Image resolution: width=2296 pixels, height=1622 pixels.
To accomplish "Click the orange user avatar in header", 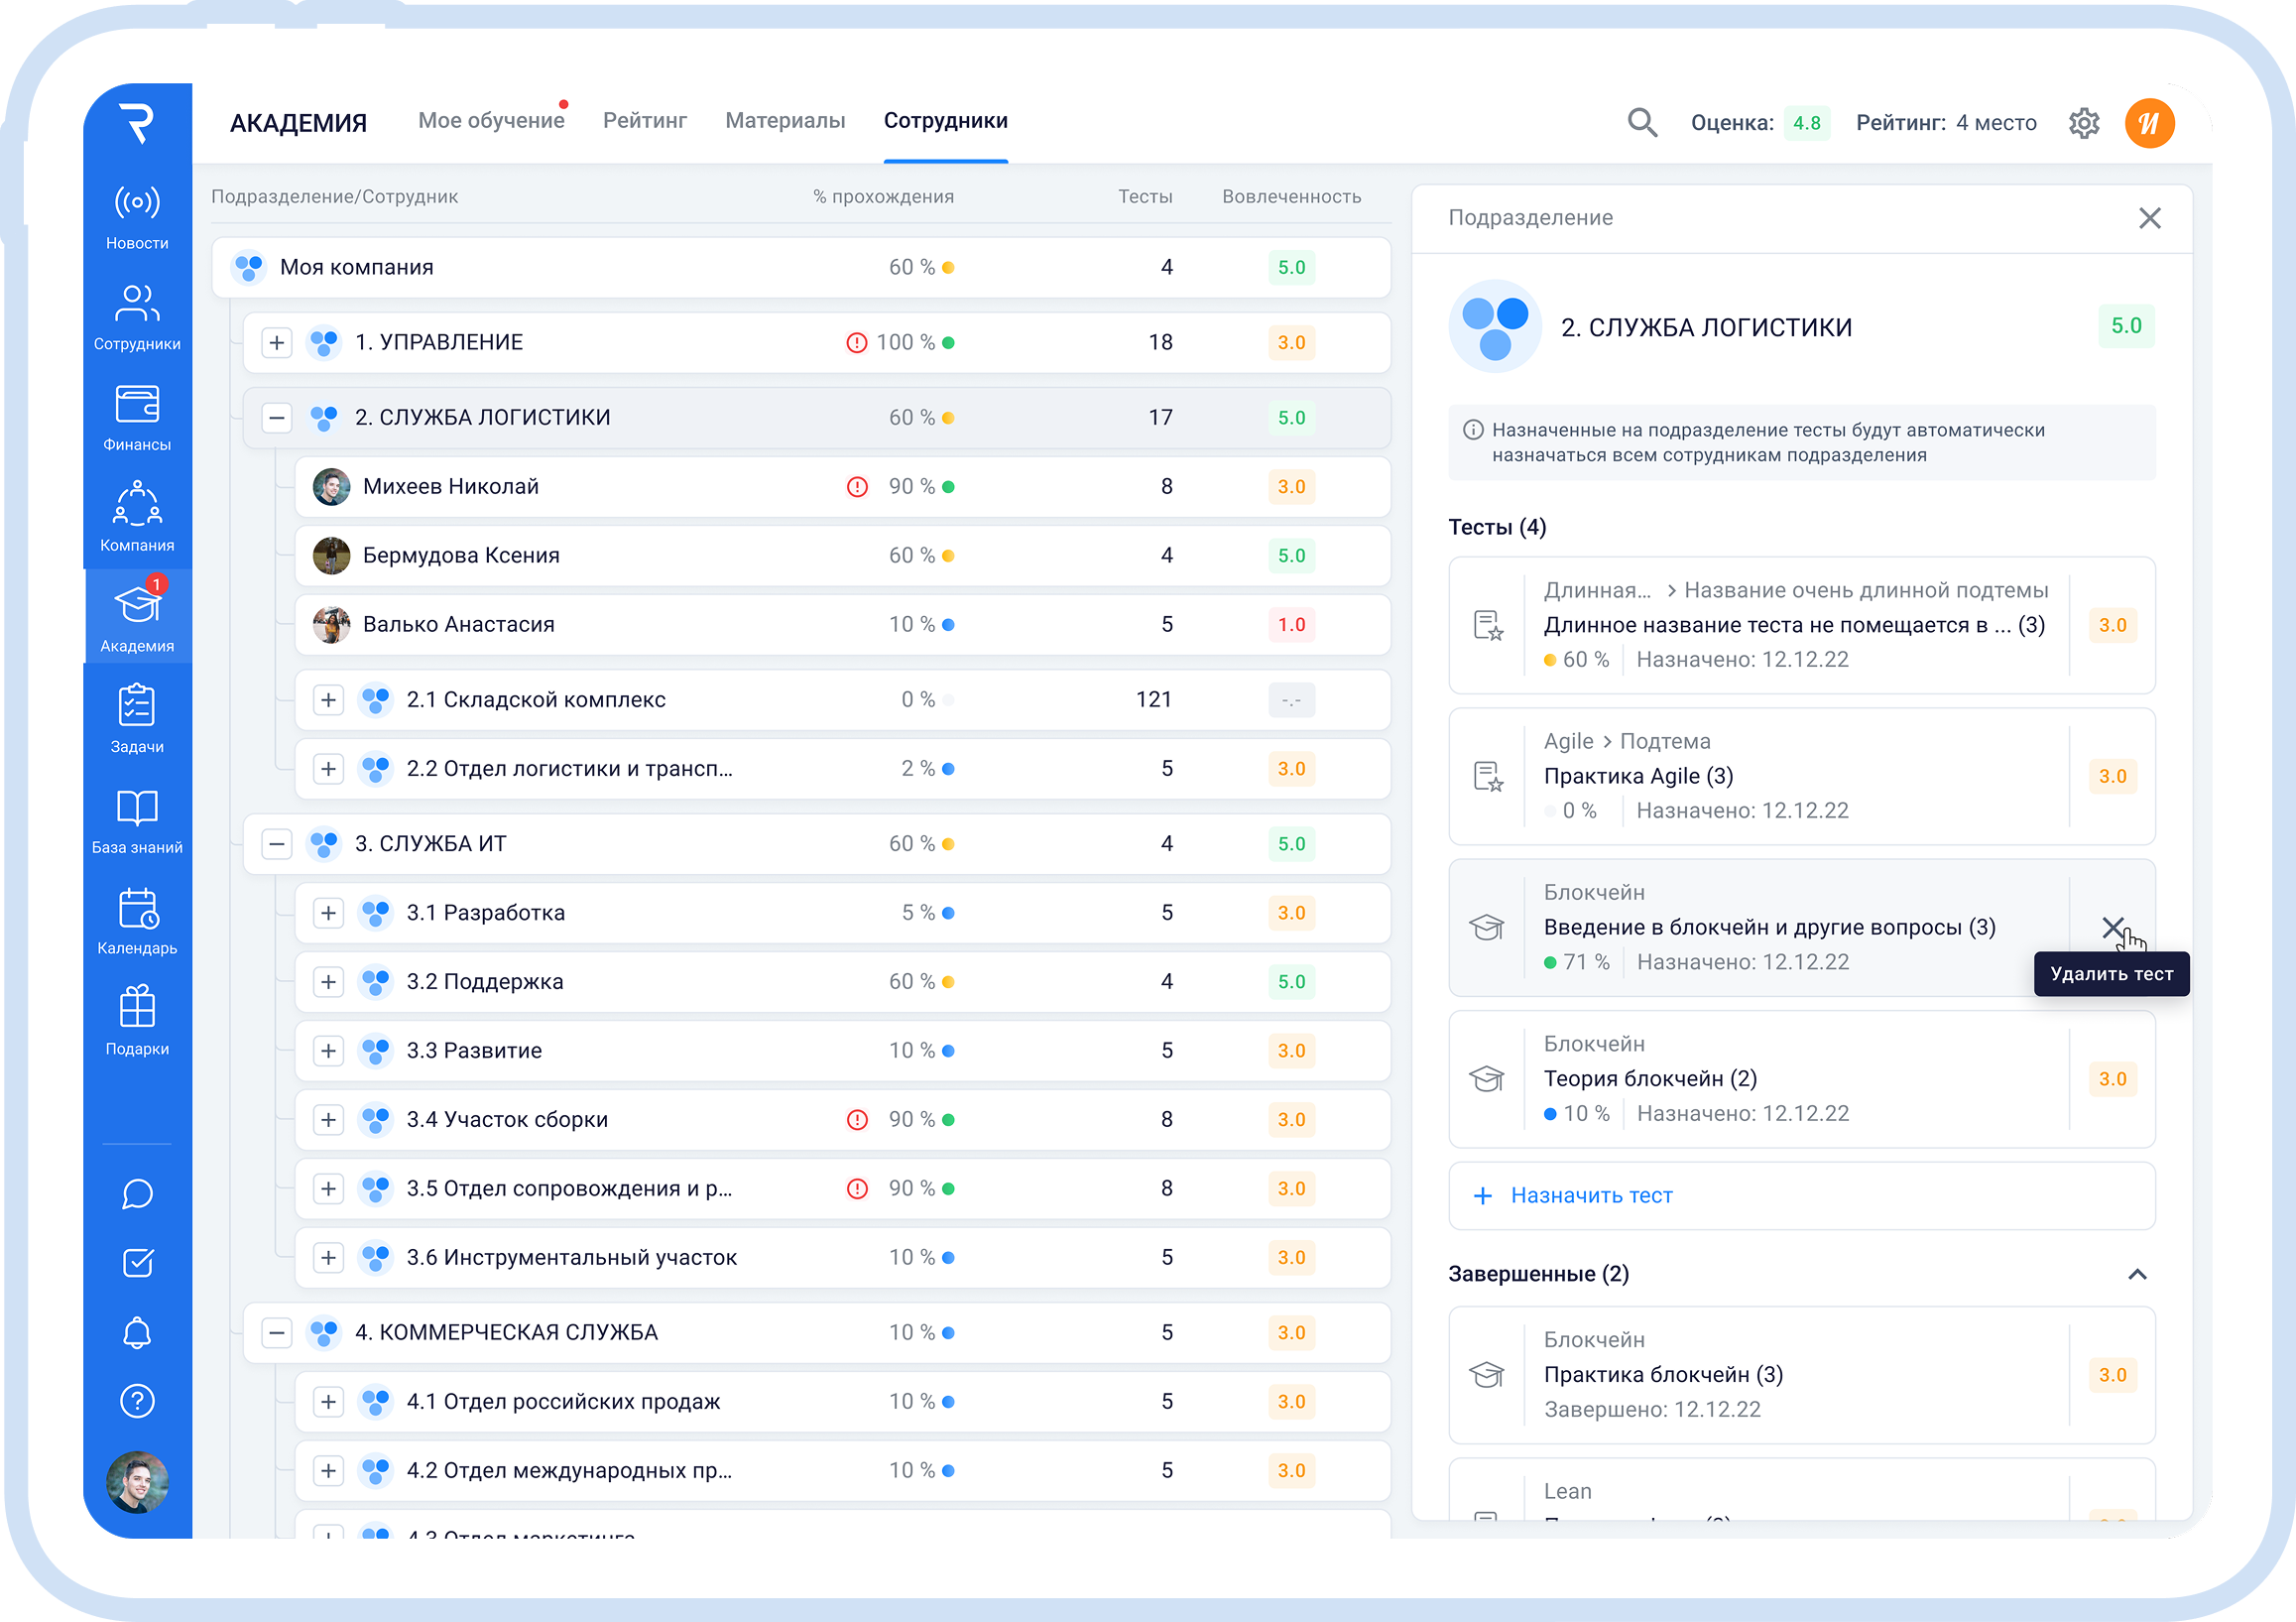I will pyautogui.click(x=2150, y=123).
